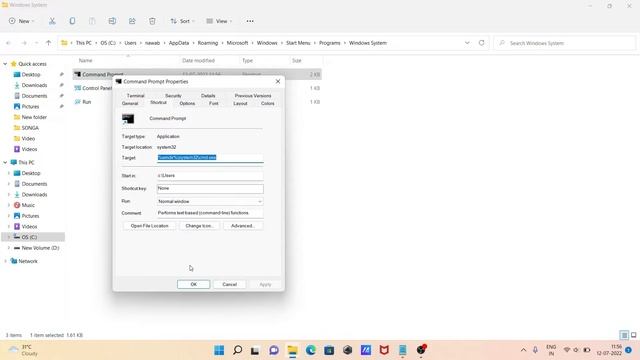Click the Rename icon in Explorer toolbar
This screenshot has height=360, width=640.
[x=112, y=21]
